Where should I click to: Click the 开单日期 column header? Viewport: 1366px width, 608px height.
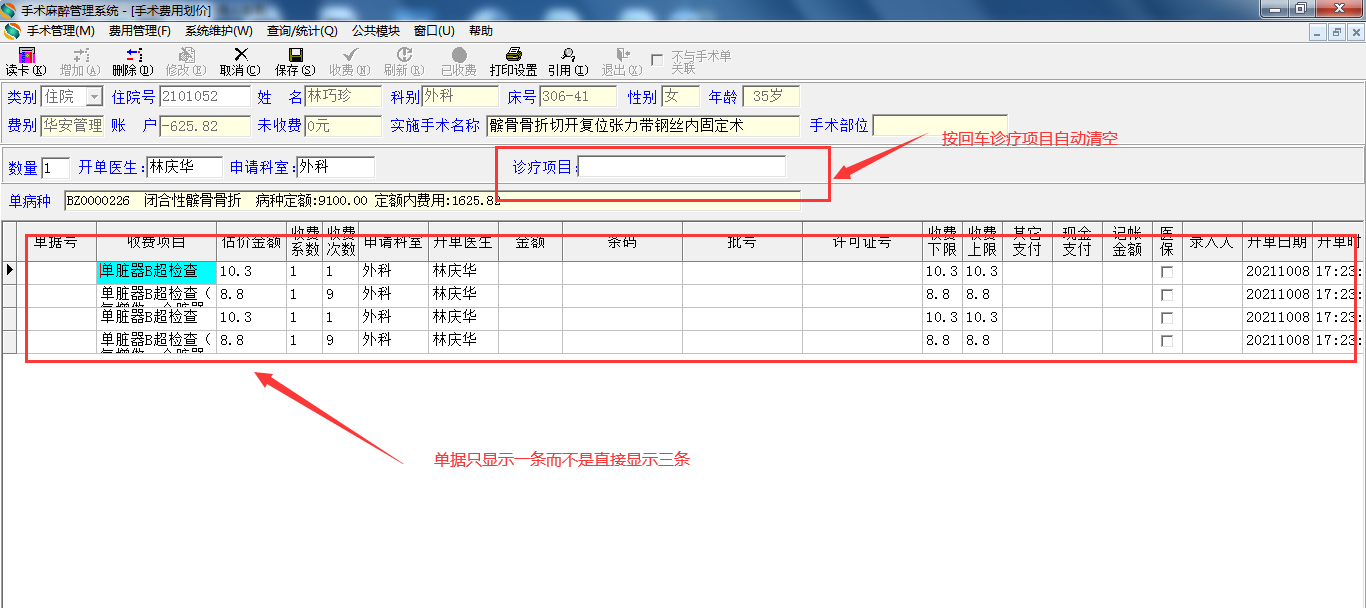pyautogui.click(x=1277, y=241)
